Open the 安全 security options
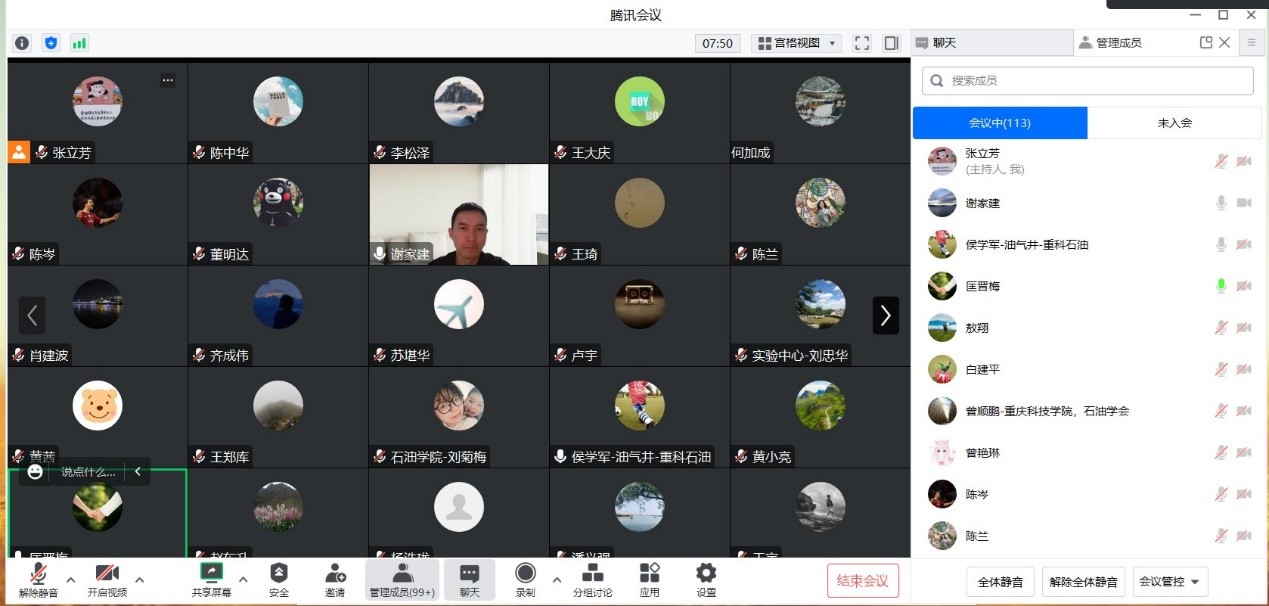 [x=279, y=578]
